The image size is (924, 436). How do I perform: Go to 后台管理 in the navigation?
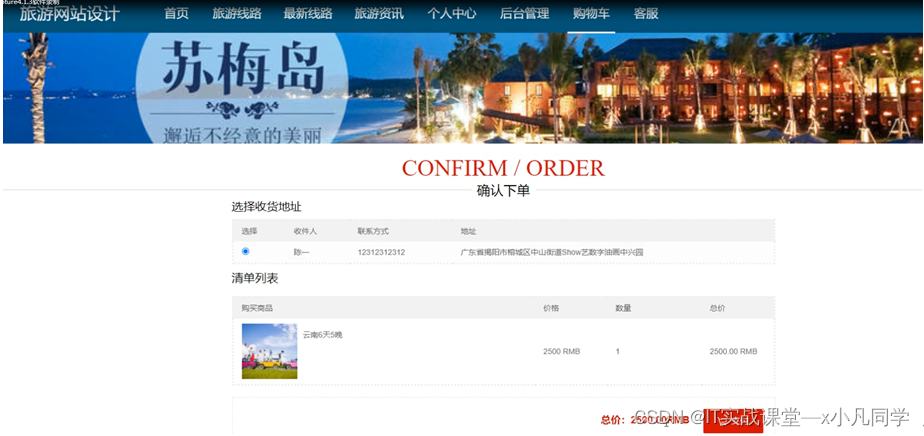pyautogui.click(x=524, y=14)
